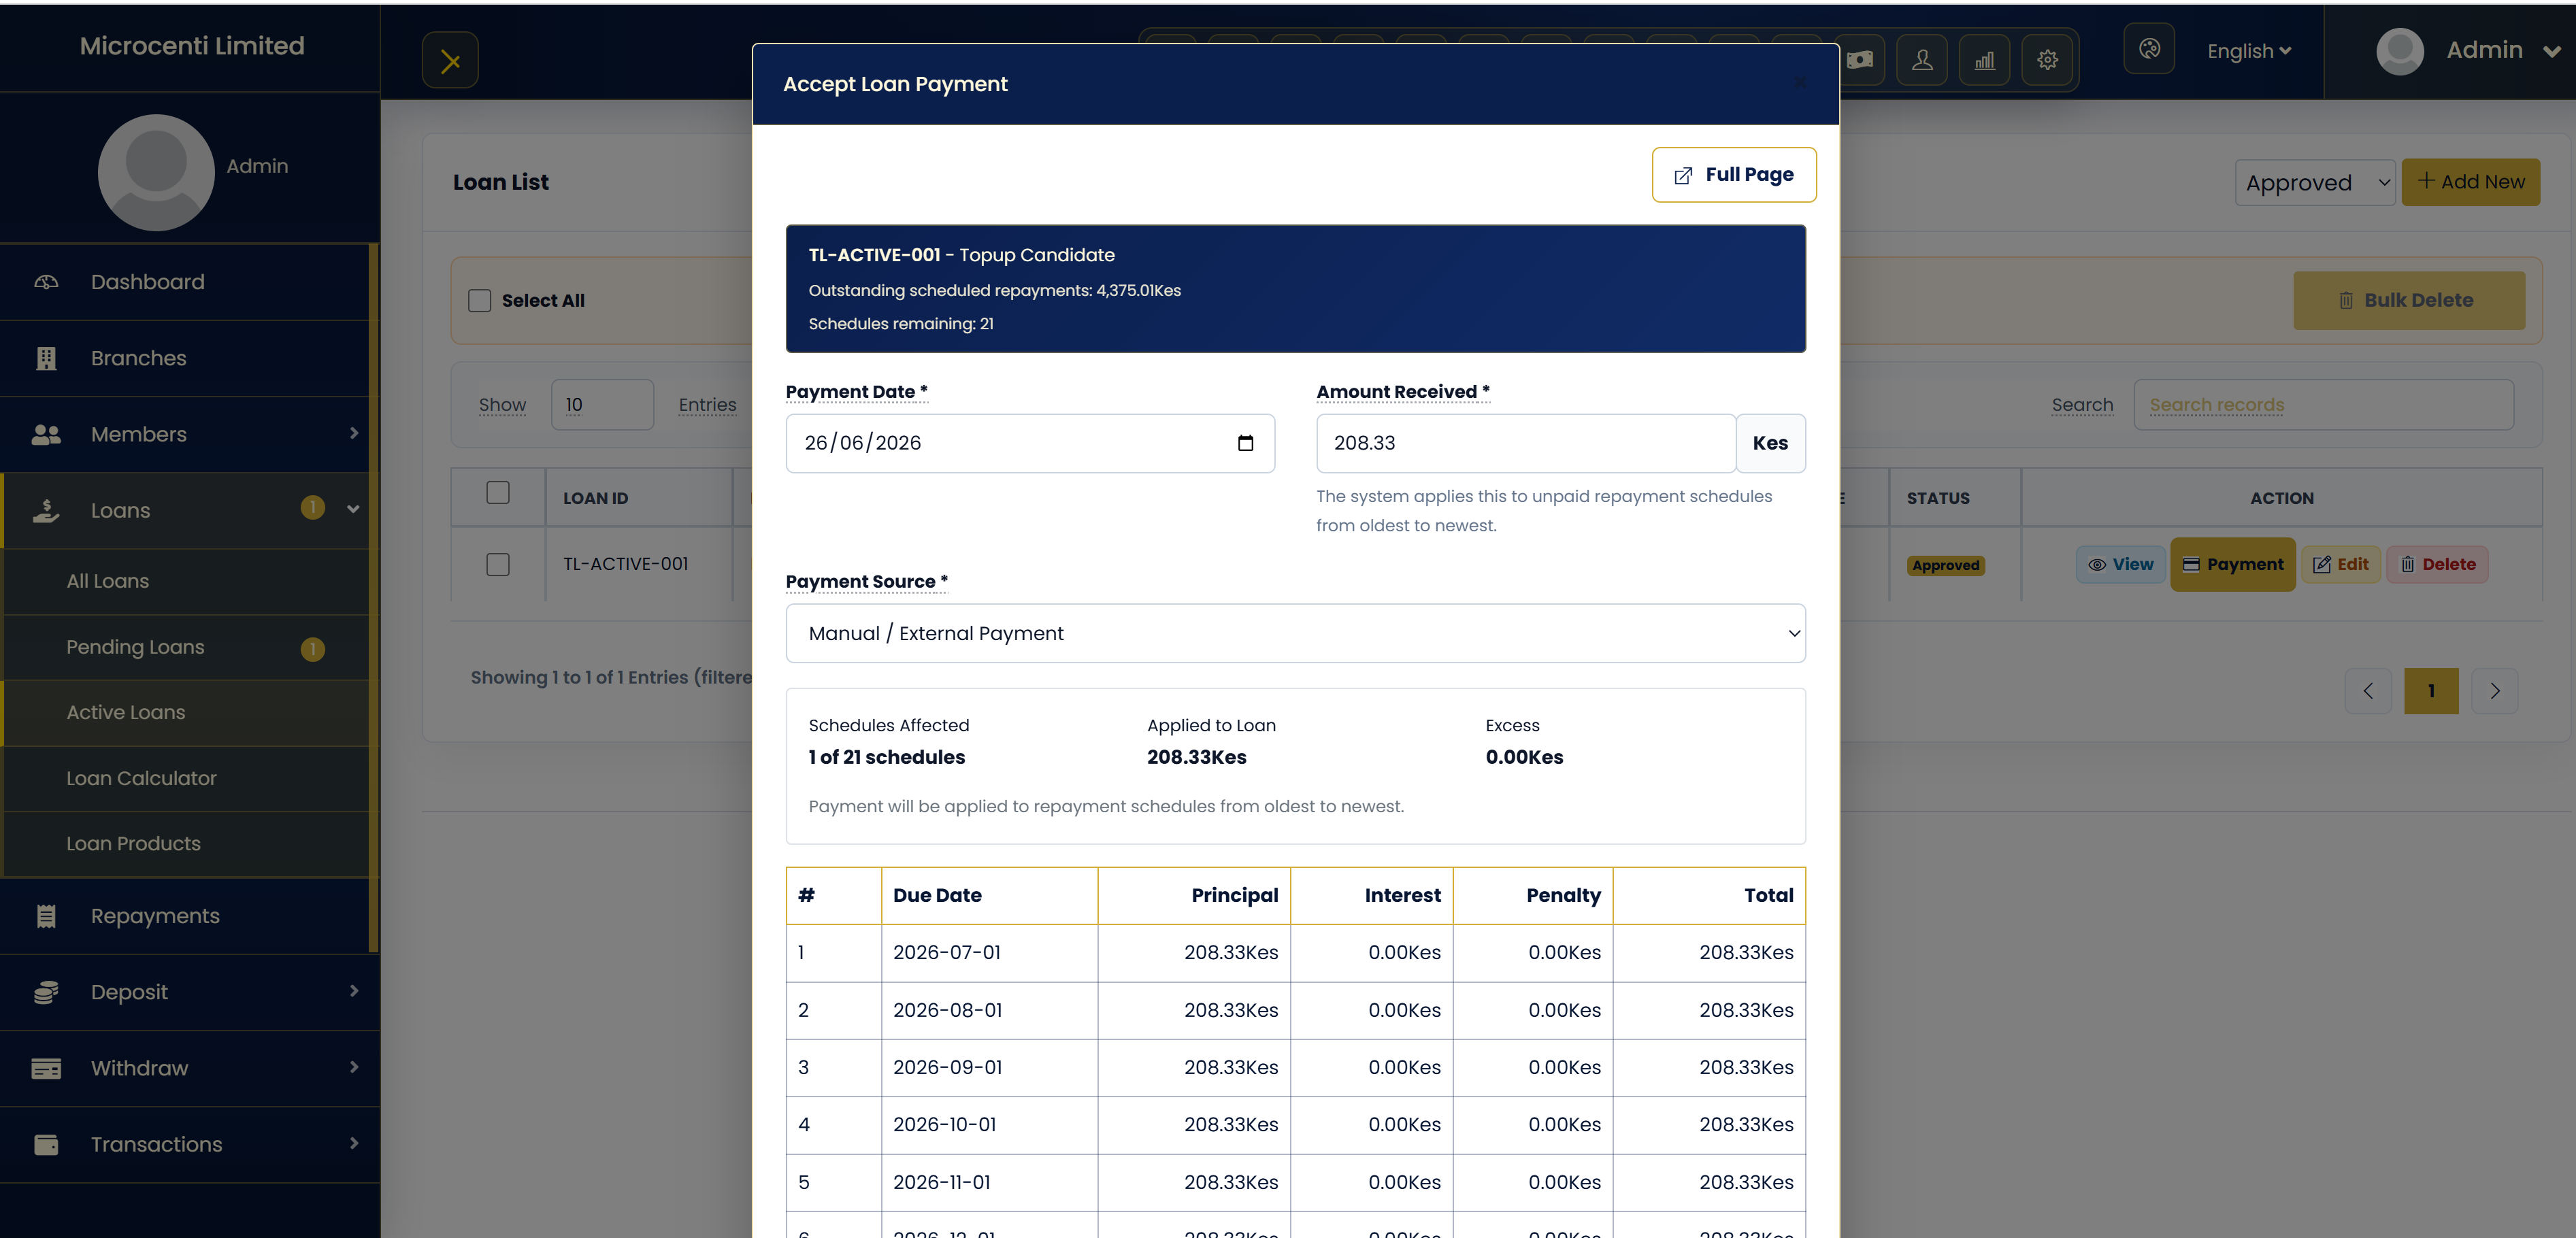
Task: Click the Full Page button
Action: [1734, 175]
